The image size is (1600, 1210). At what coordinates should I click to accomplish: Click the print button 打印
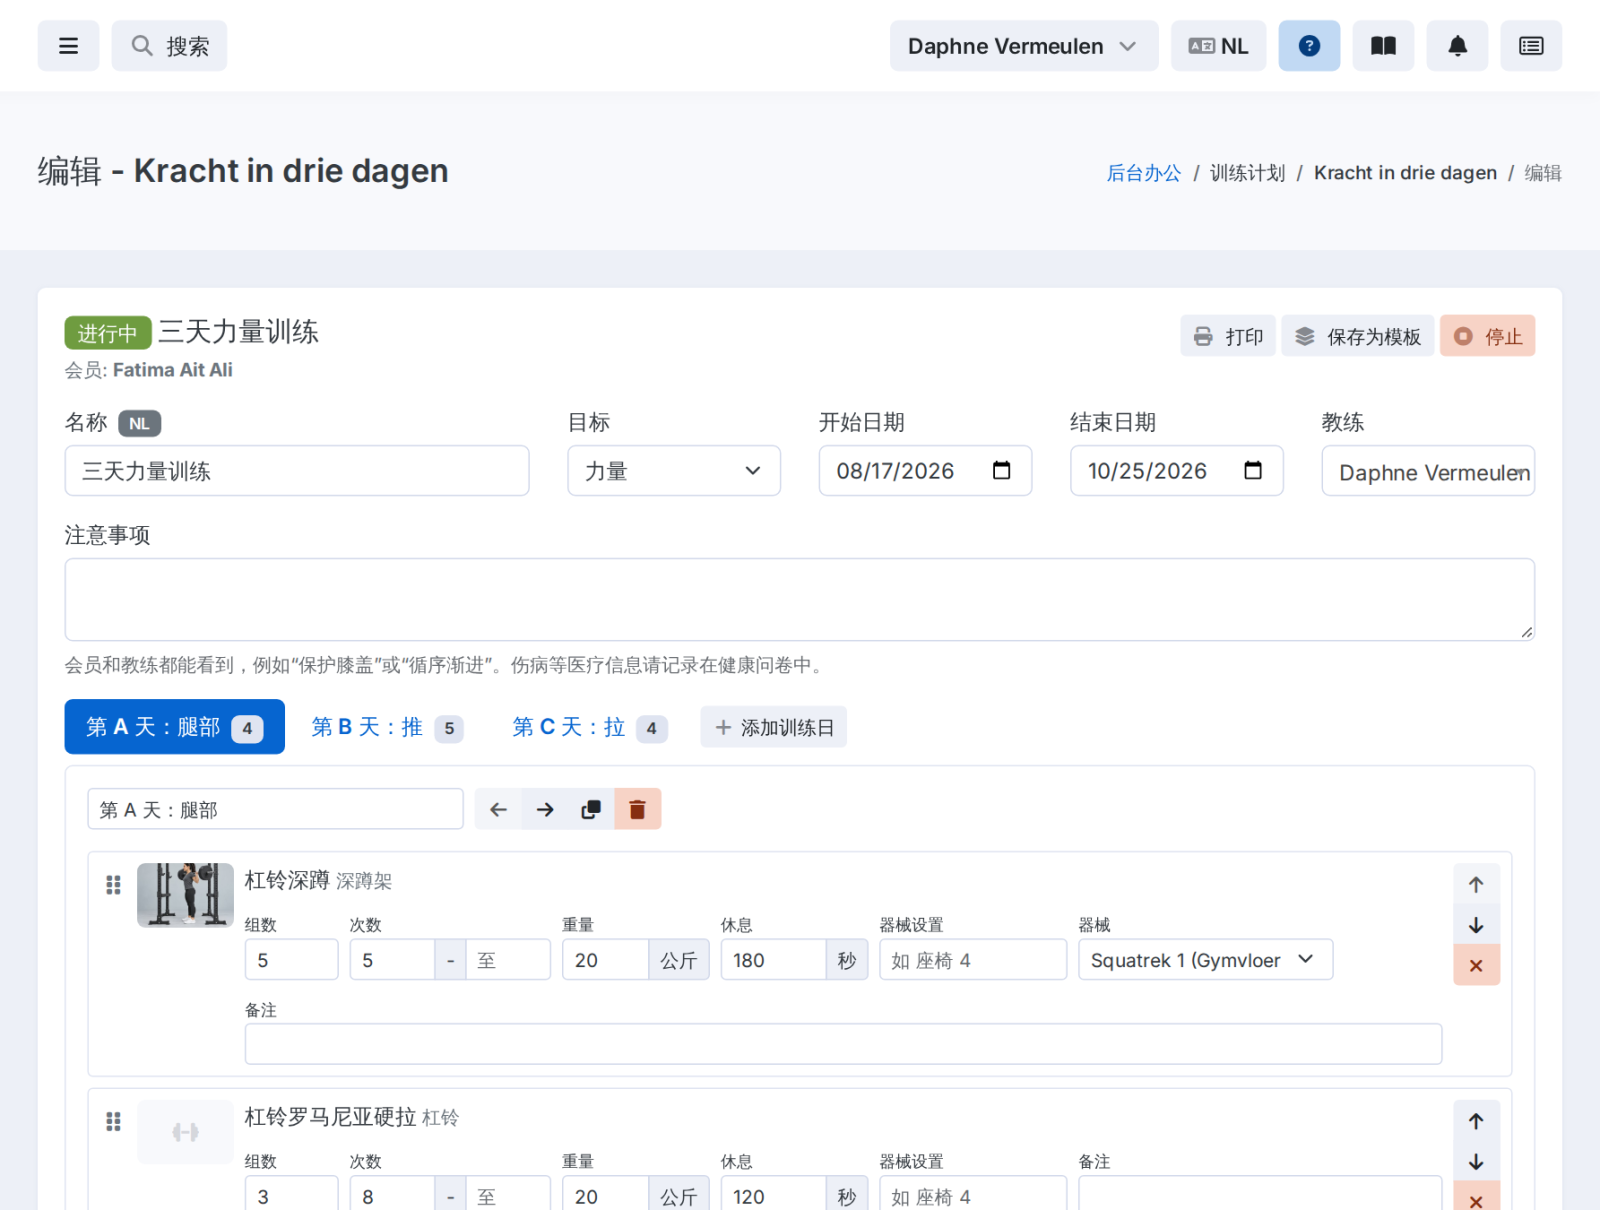click(1228, 336)
